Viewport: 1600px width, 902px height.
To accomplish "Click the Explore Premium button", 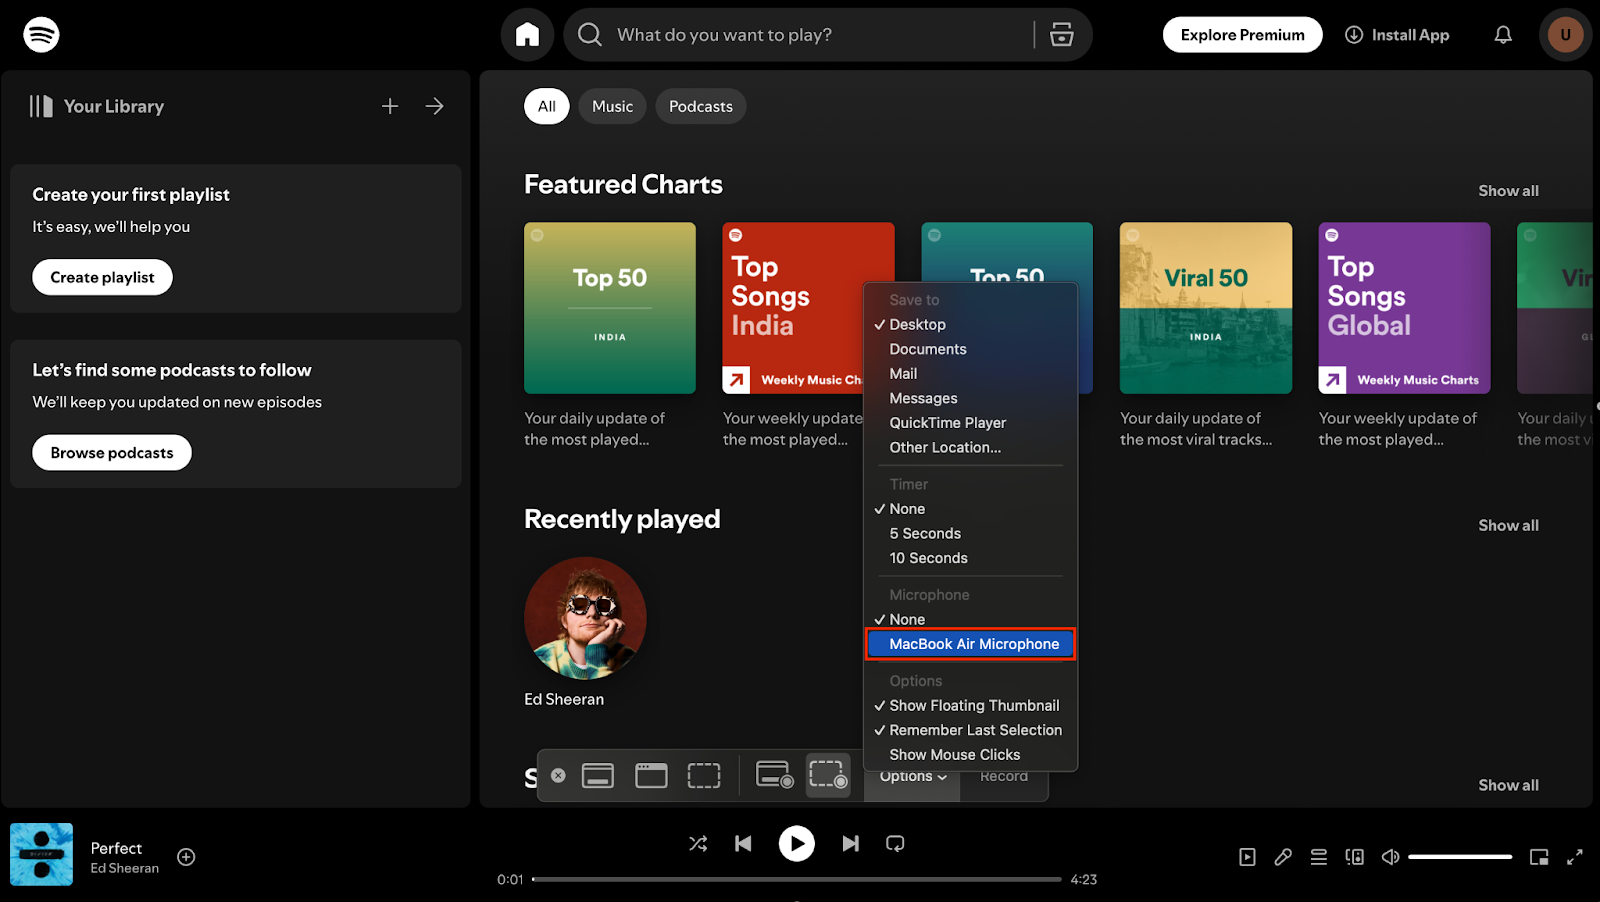I will (1242, 35).
